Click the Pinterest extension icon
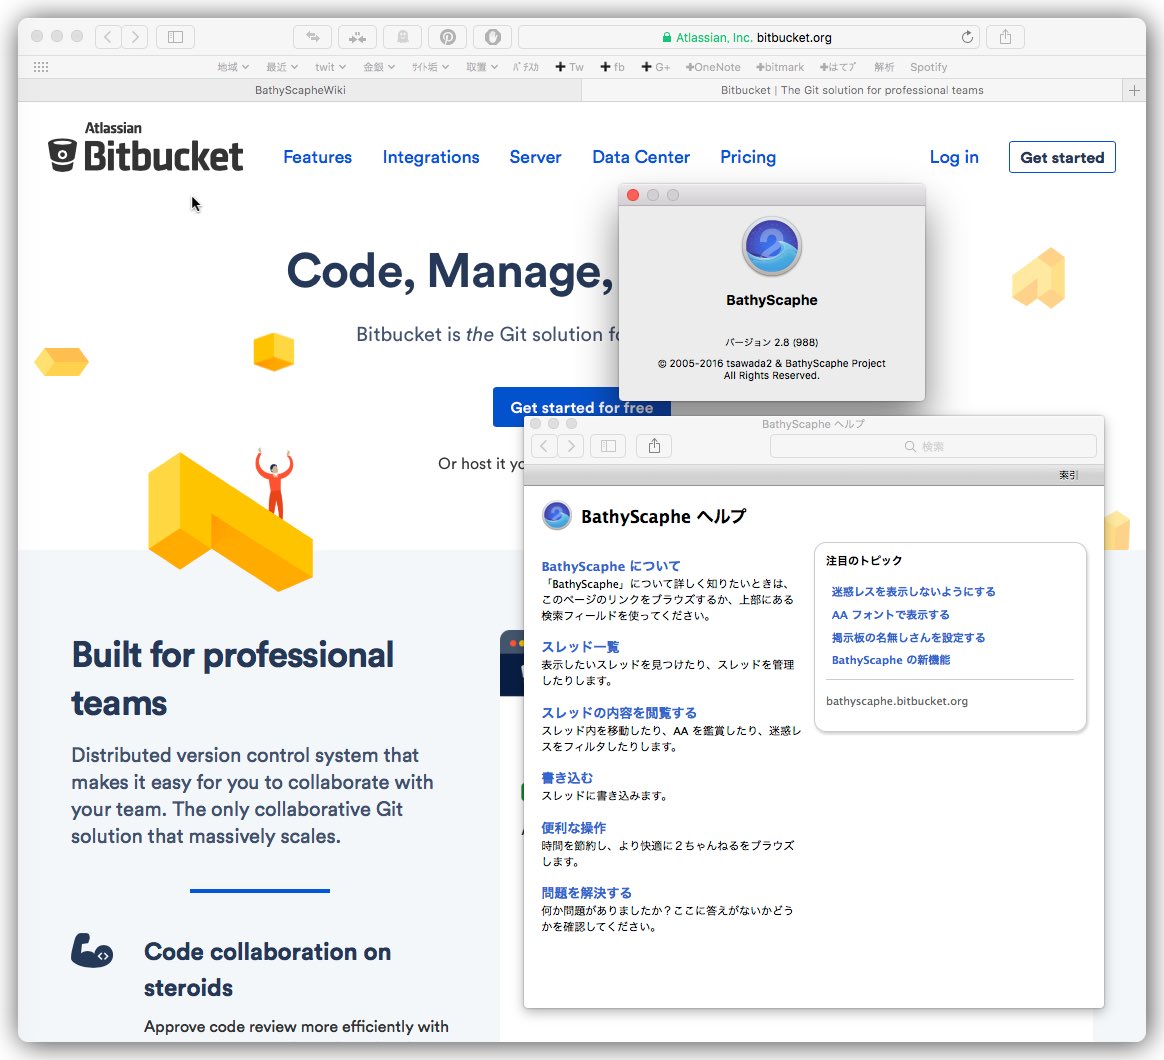The image size is (1164, 1060). coord(448,36)
